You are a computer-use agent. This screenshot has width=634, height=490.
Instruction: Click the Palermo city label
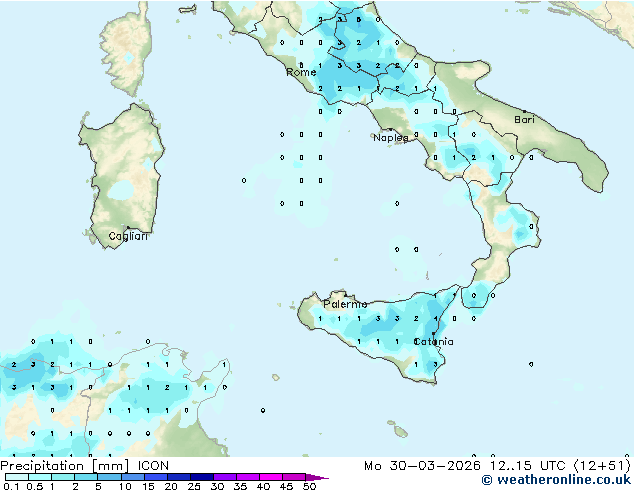345,304
